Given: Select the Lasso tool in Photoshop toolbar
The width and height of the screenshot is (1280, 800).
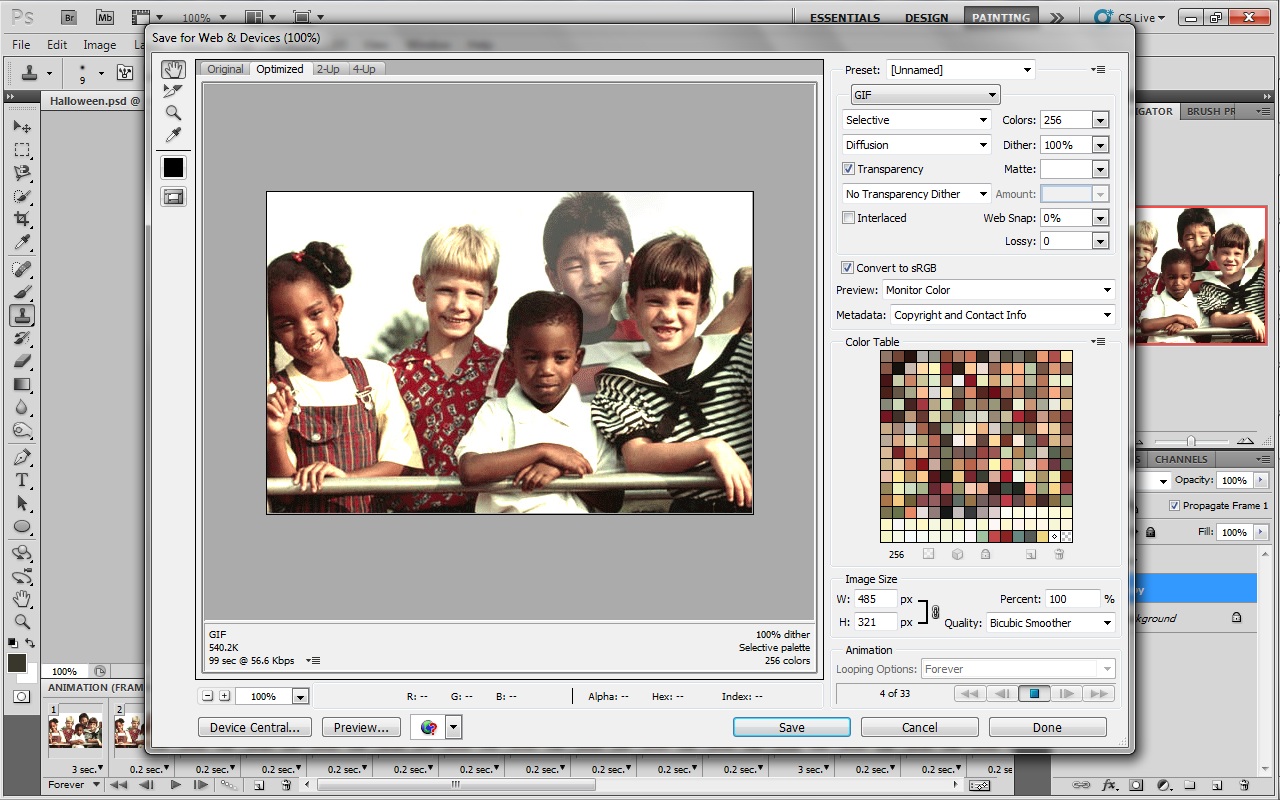Looking at the screenshot, I should tap(21, 173).
